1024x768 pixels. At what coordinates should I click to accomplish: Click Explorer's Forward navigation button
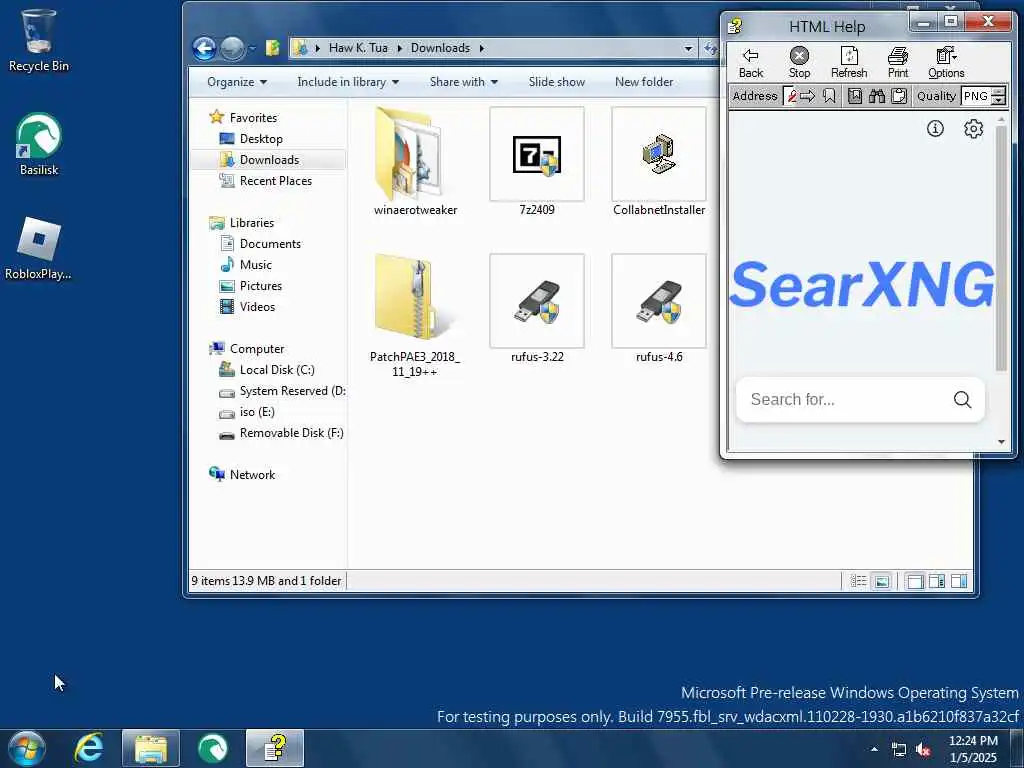tap(232, 48)
